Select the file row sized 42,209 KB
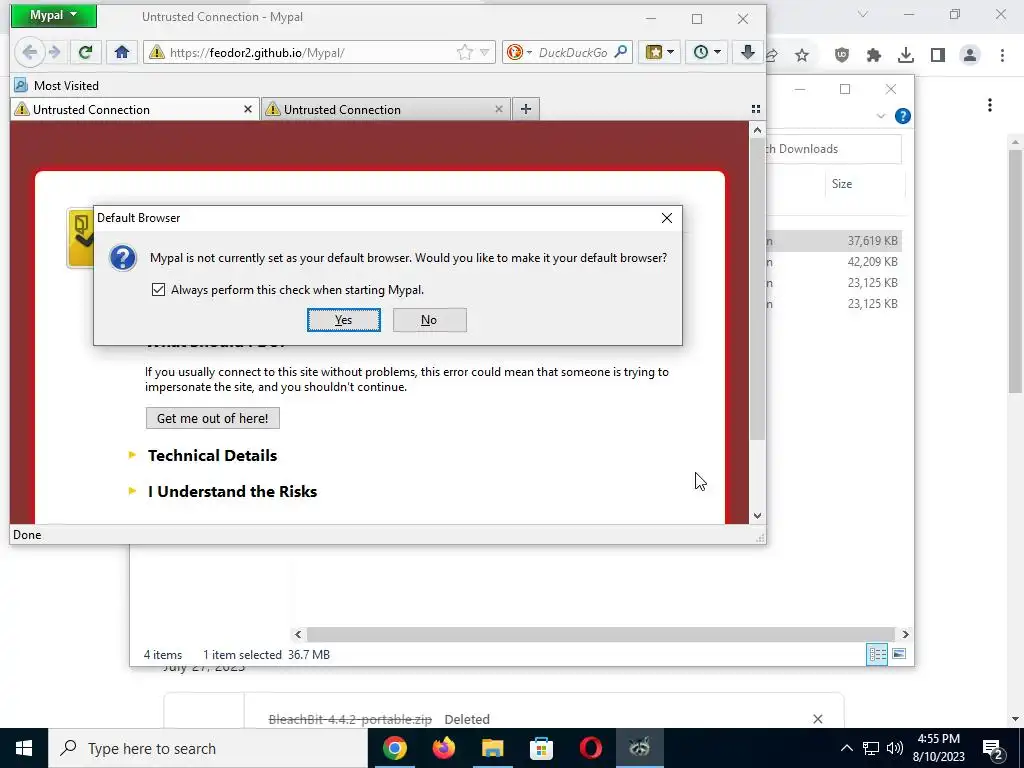 [x=833, y=262]
